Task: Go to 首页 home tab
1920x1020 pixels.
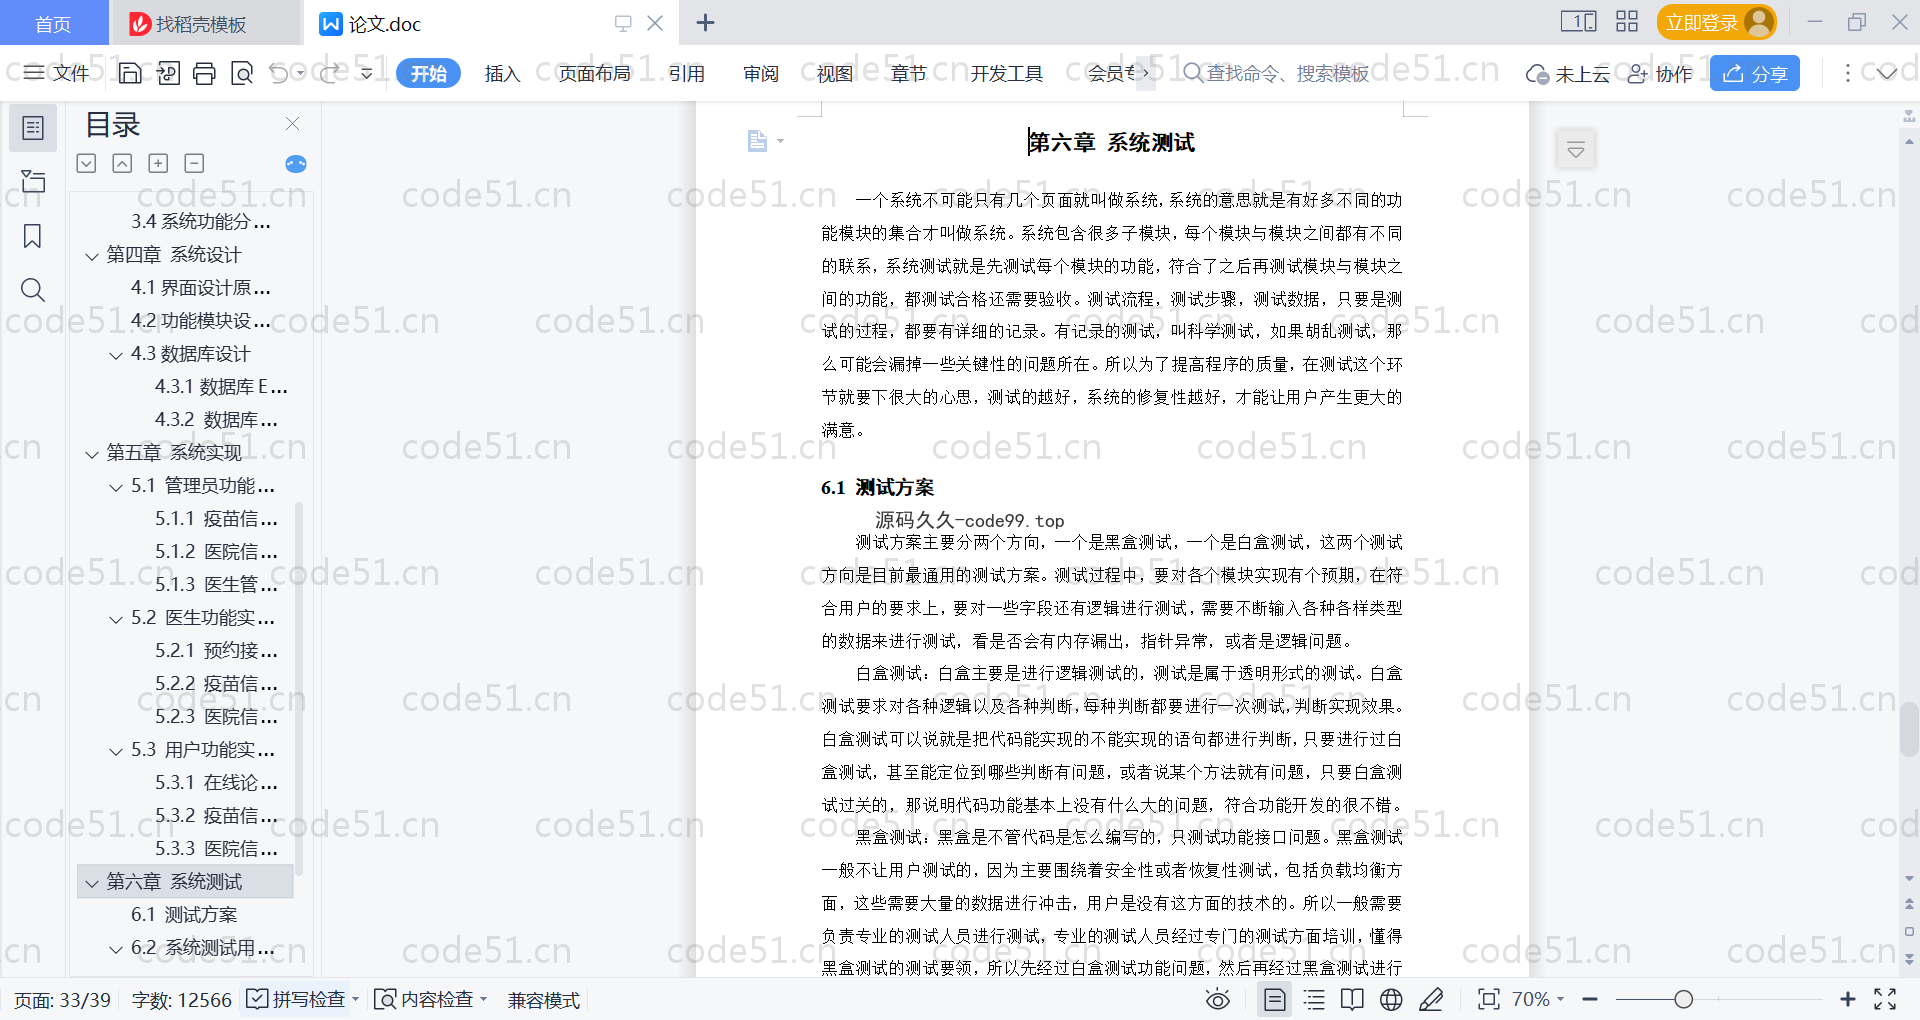Action: (x=53, y=24)
